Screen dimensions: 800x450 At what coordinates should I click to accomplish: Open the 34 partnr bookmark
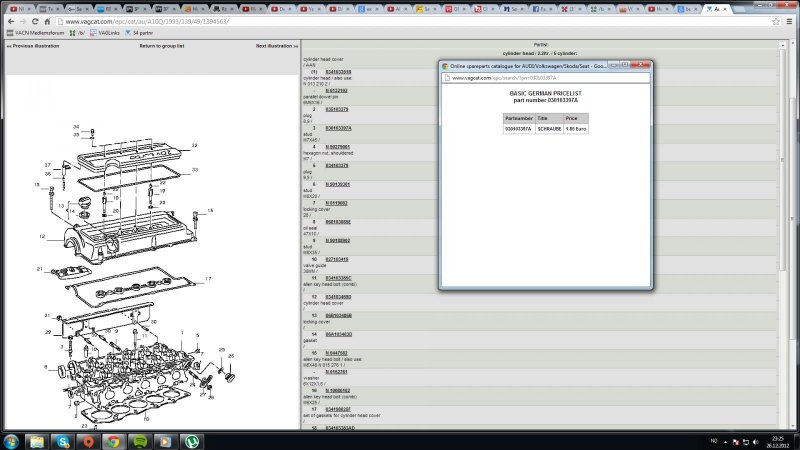coord(141,32)
